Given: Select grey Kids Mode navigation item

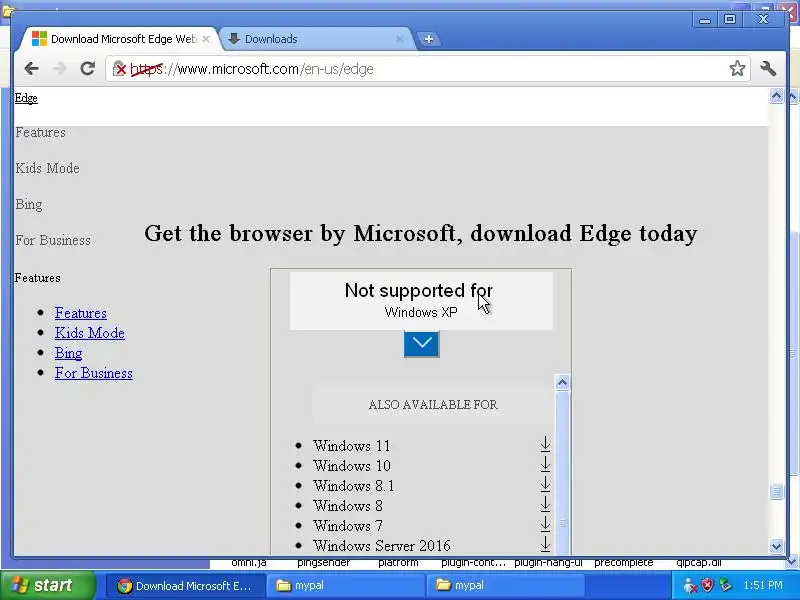Looking at the screenshot, I should pyautogui.click(x=47, y=168).
